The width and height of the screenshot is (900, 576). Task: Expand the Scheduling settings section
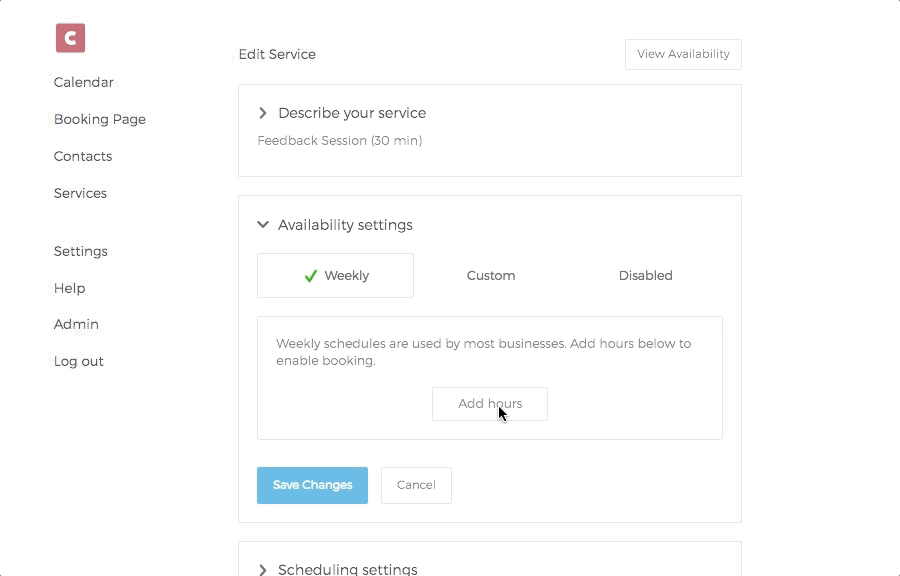coord(347,569)
